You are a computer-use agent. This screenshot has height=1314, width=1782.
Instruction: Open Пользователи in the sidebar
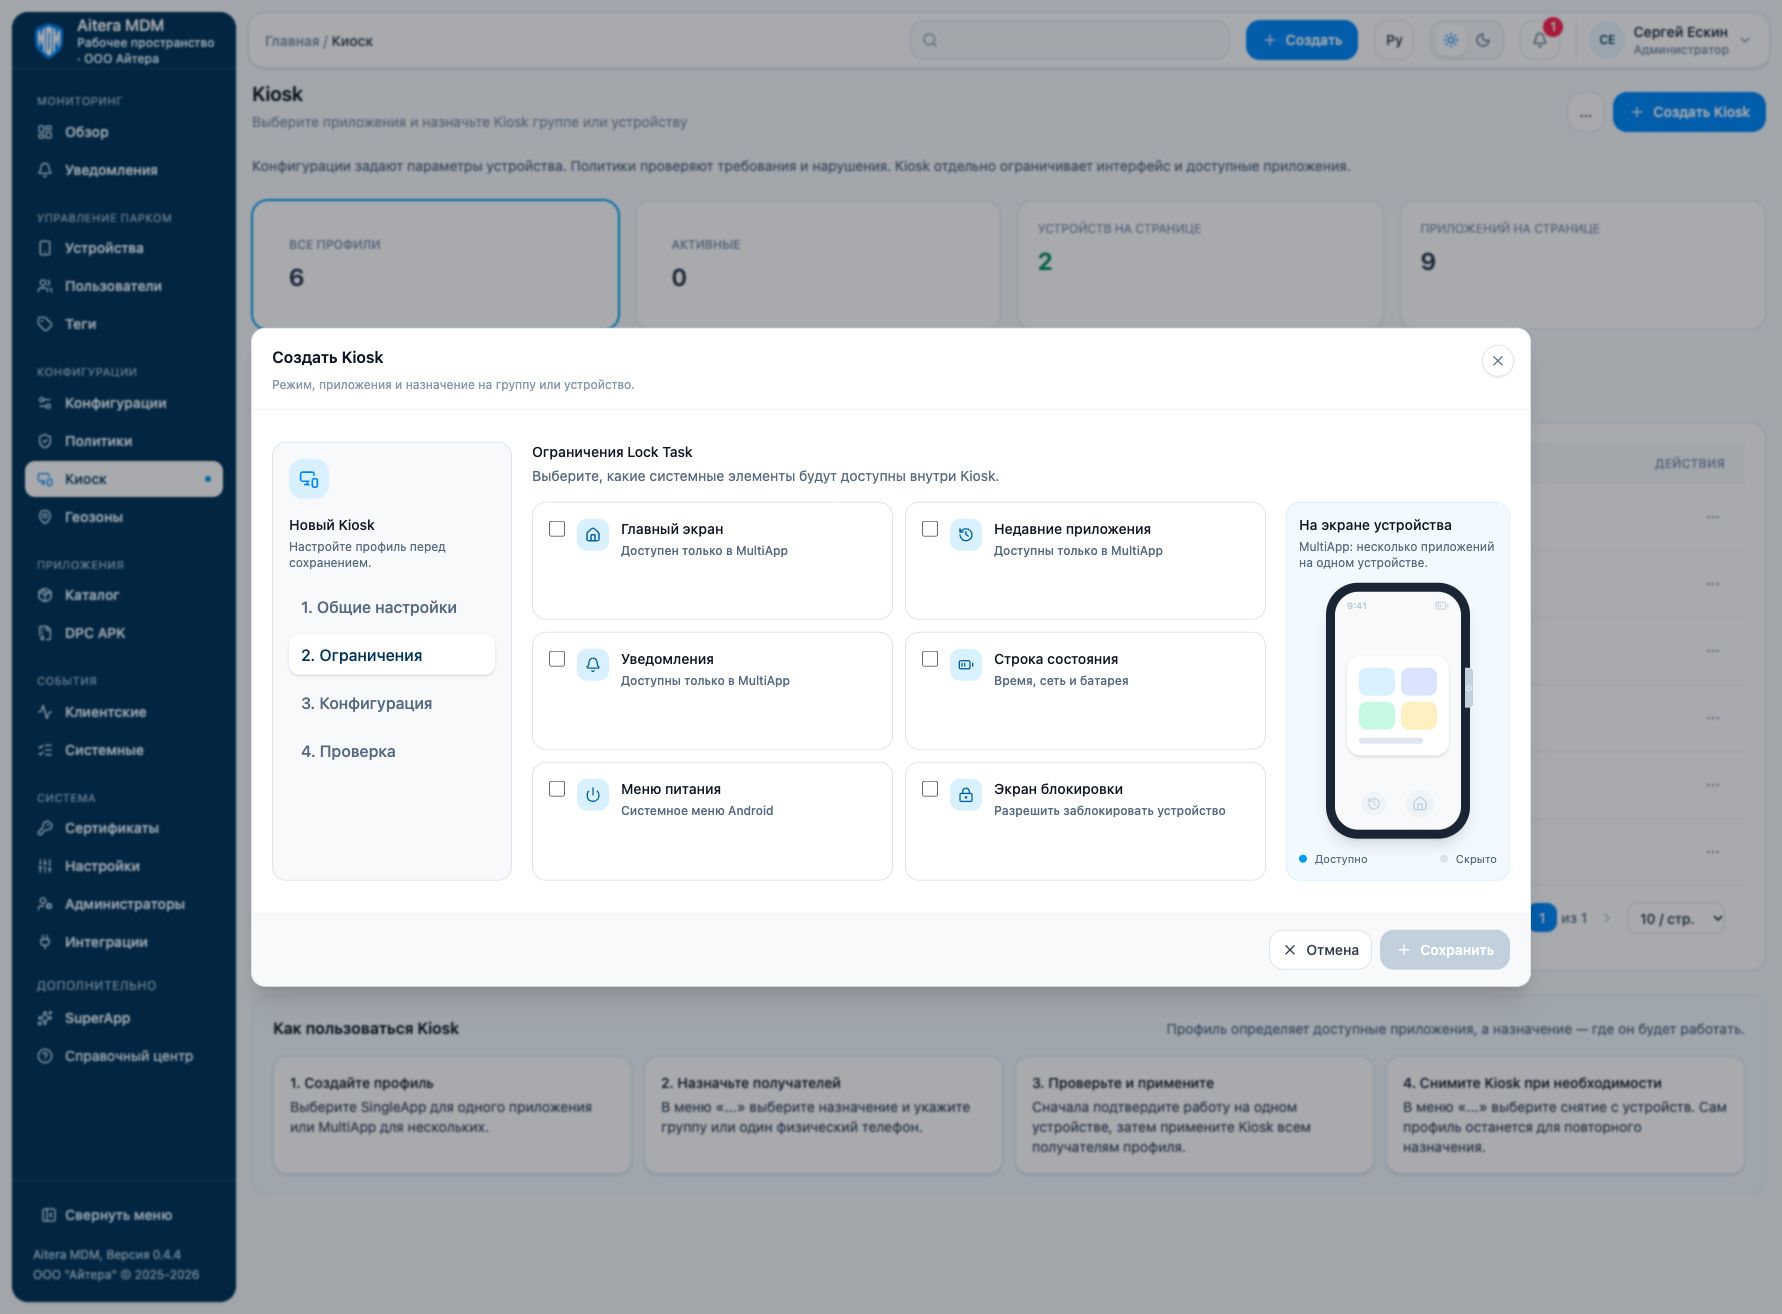tap(124, 286)
